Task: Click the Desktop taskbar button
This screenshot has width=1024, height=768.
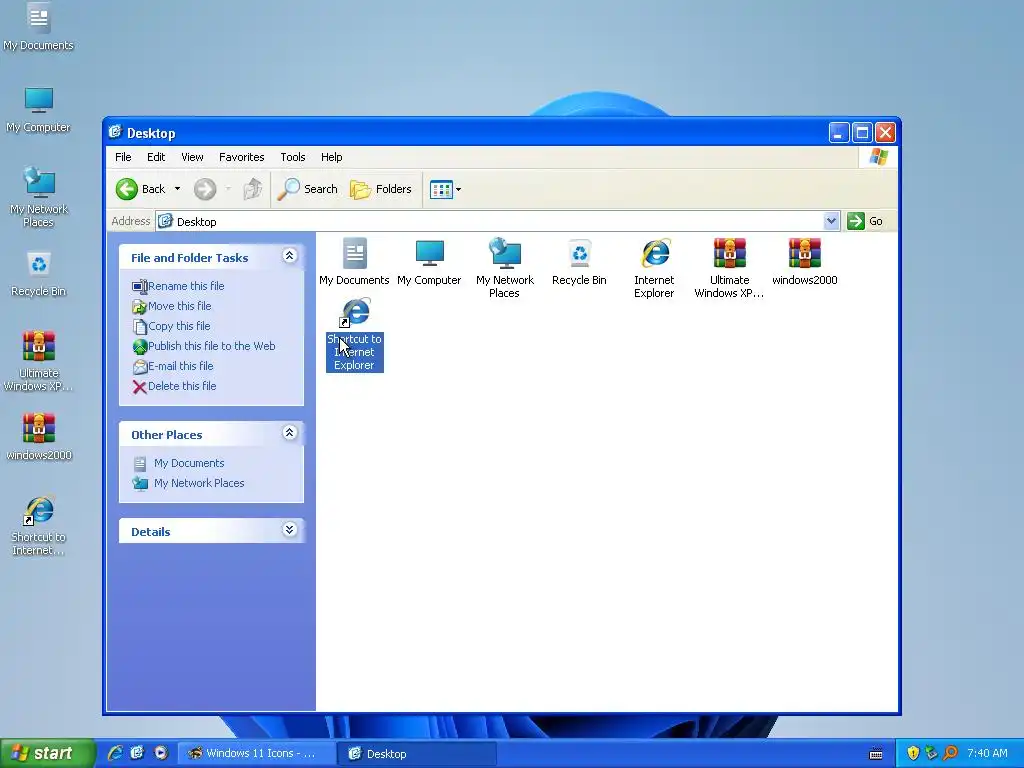Action: [417, 754]
